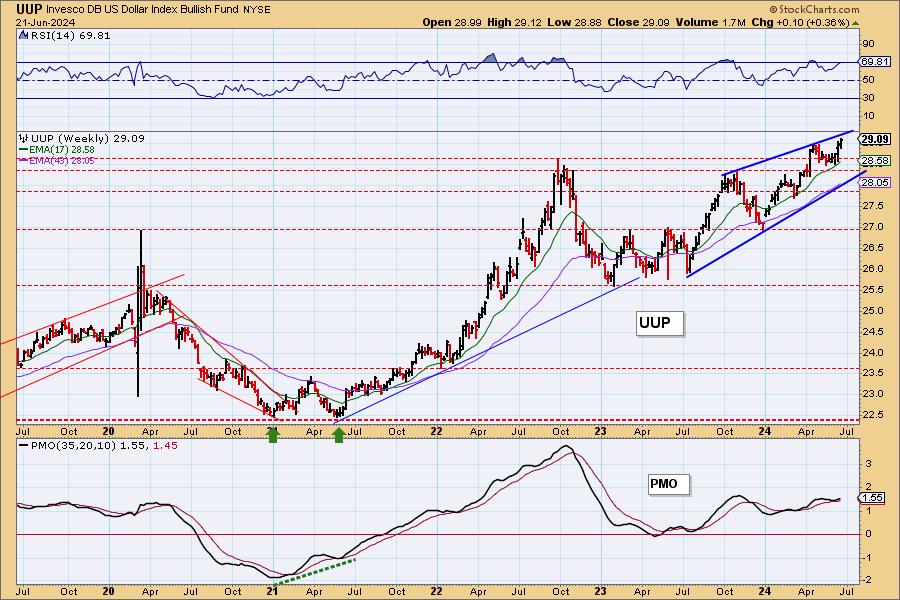
Task: Click the Low 28.88 value
Action: [573, 22]
